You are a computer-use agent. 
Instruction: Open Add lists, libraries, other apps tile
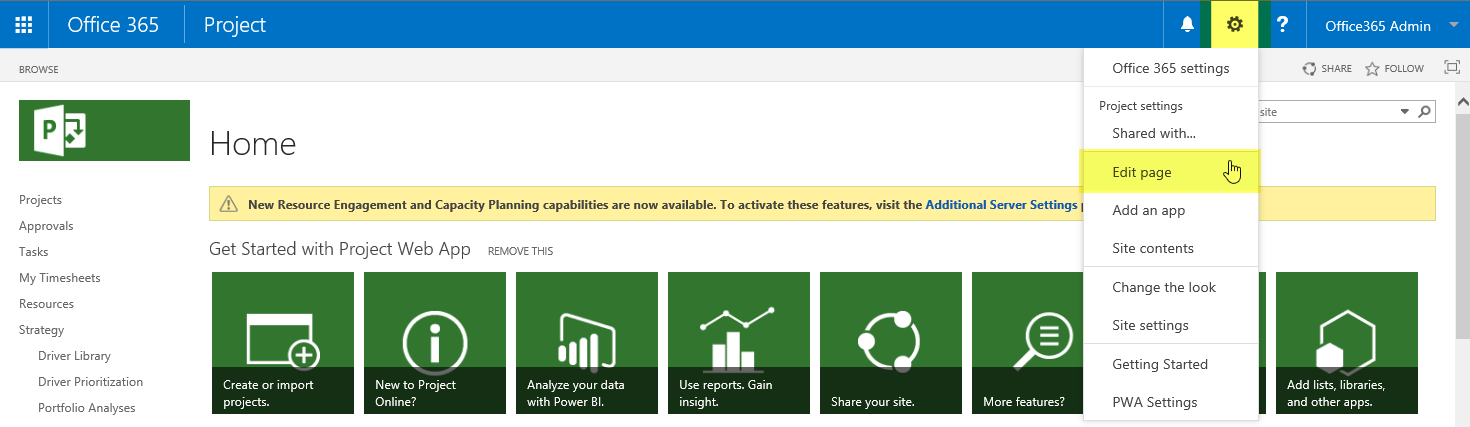click(1347, 343)
